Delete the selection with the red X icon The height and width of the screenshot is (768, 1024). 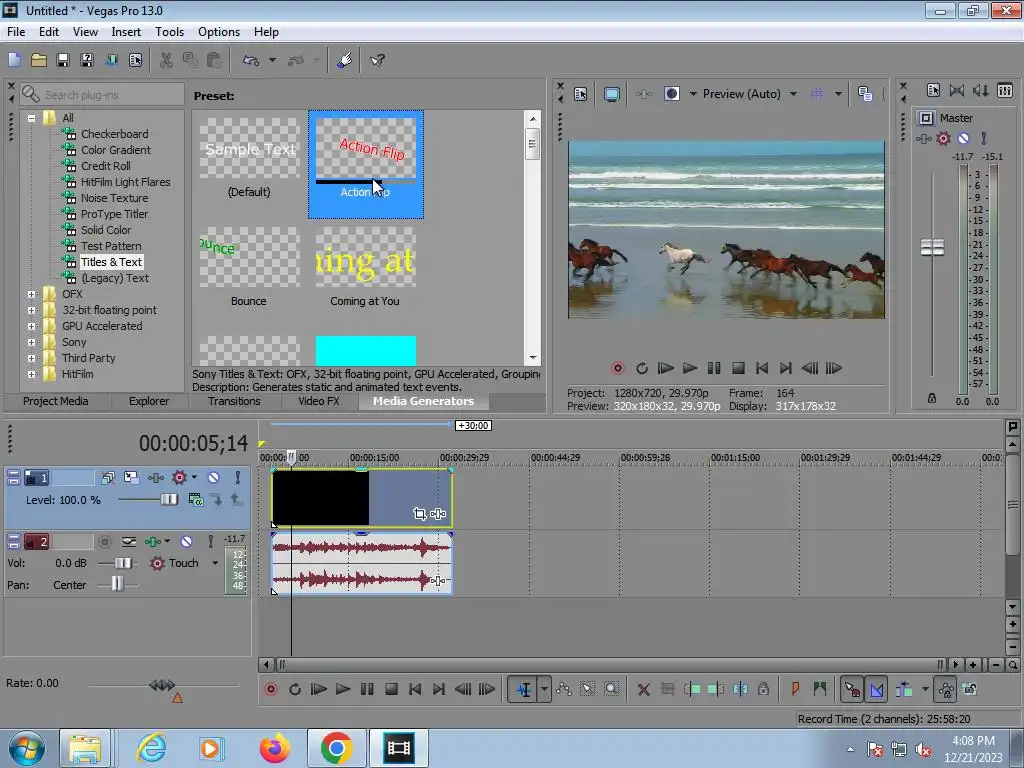[643, 689]
